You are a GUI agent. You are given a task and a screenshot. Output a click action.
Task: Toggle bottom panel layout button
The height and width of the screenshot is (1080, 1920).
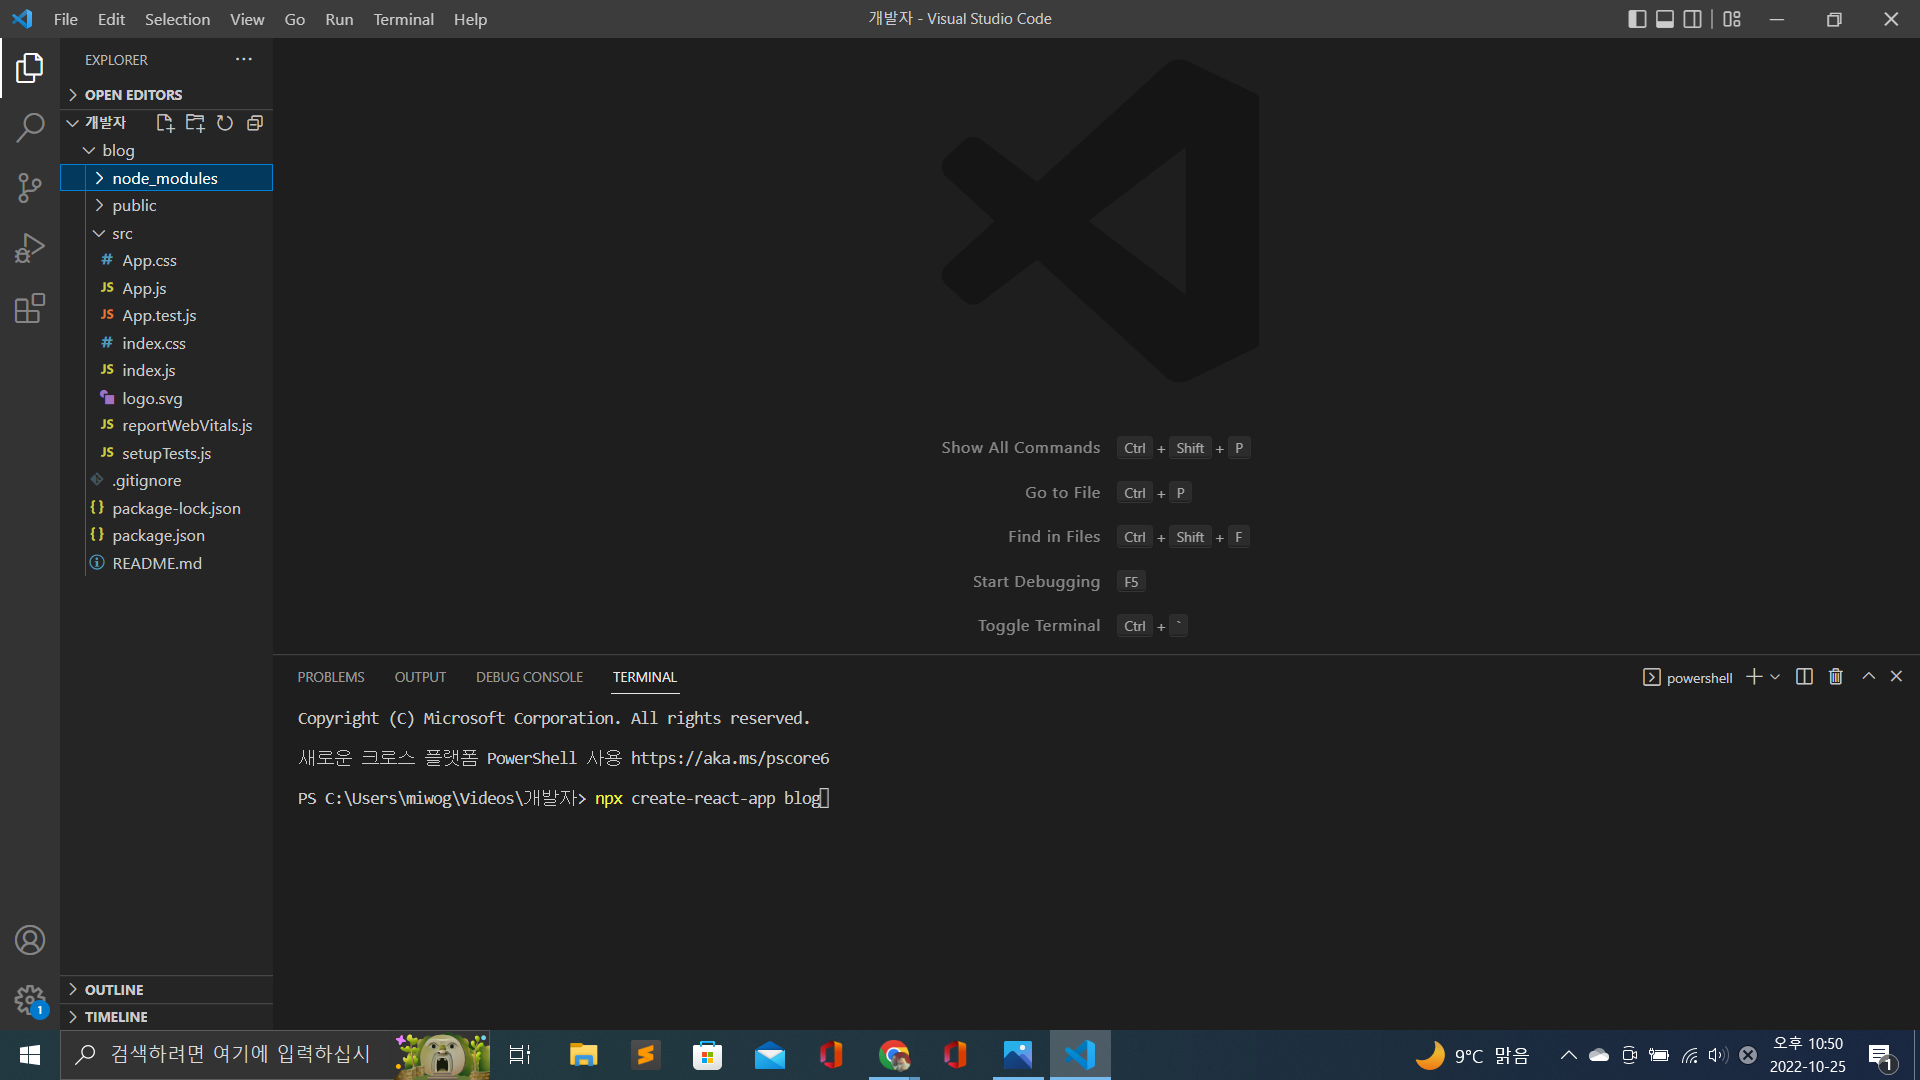[1665, 19]
